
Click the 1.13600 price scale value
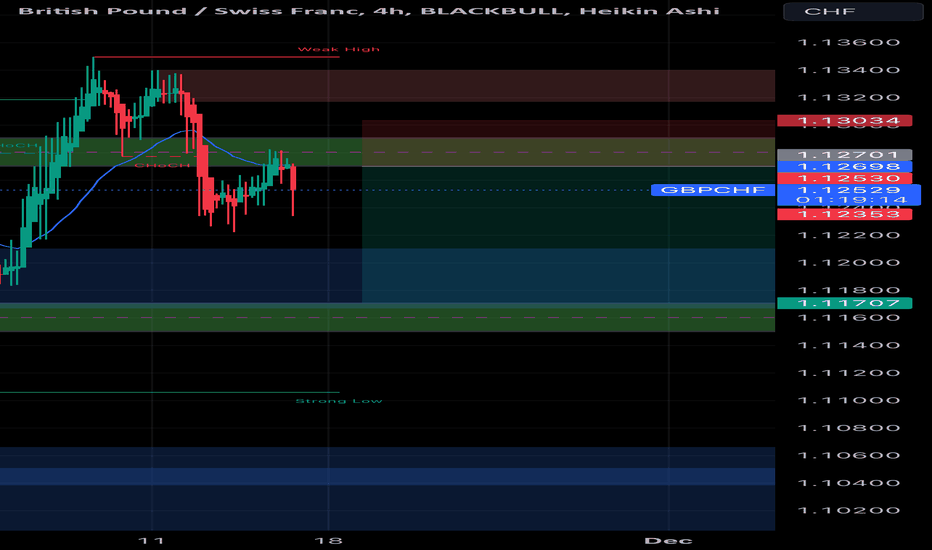coord(849,42)
